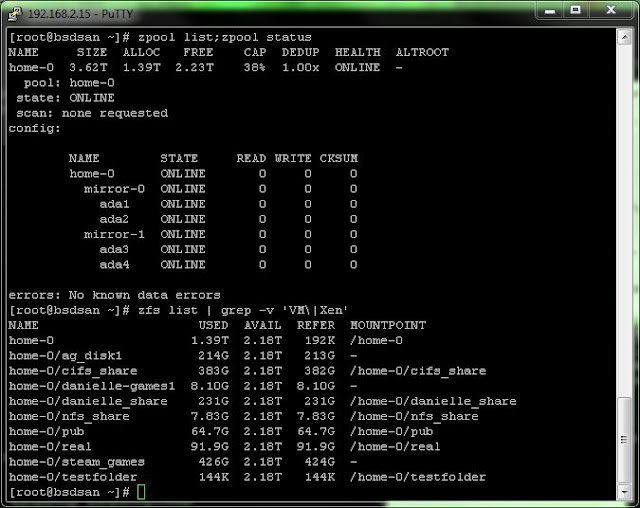Viewport: 640px width, 508px height.
Task: Click the home-0/real dataset name
Action: pos(50,447)
